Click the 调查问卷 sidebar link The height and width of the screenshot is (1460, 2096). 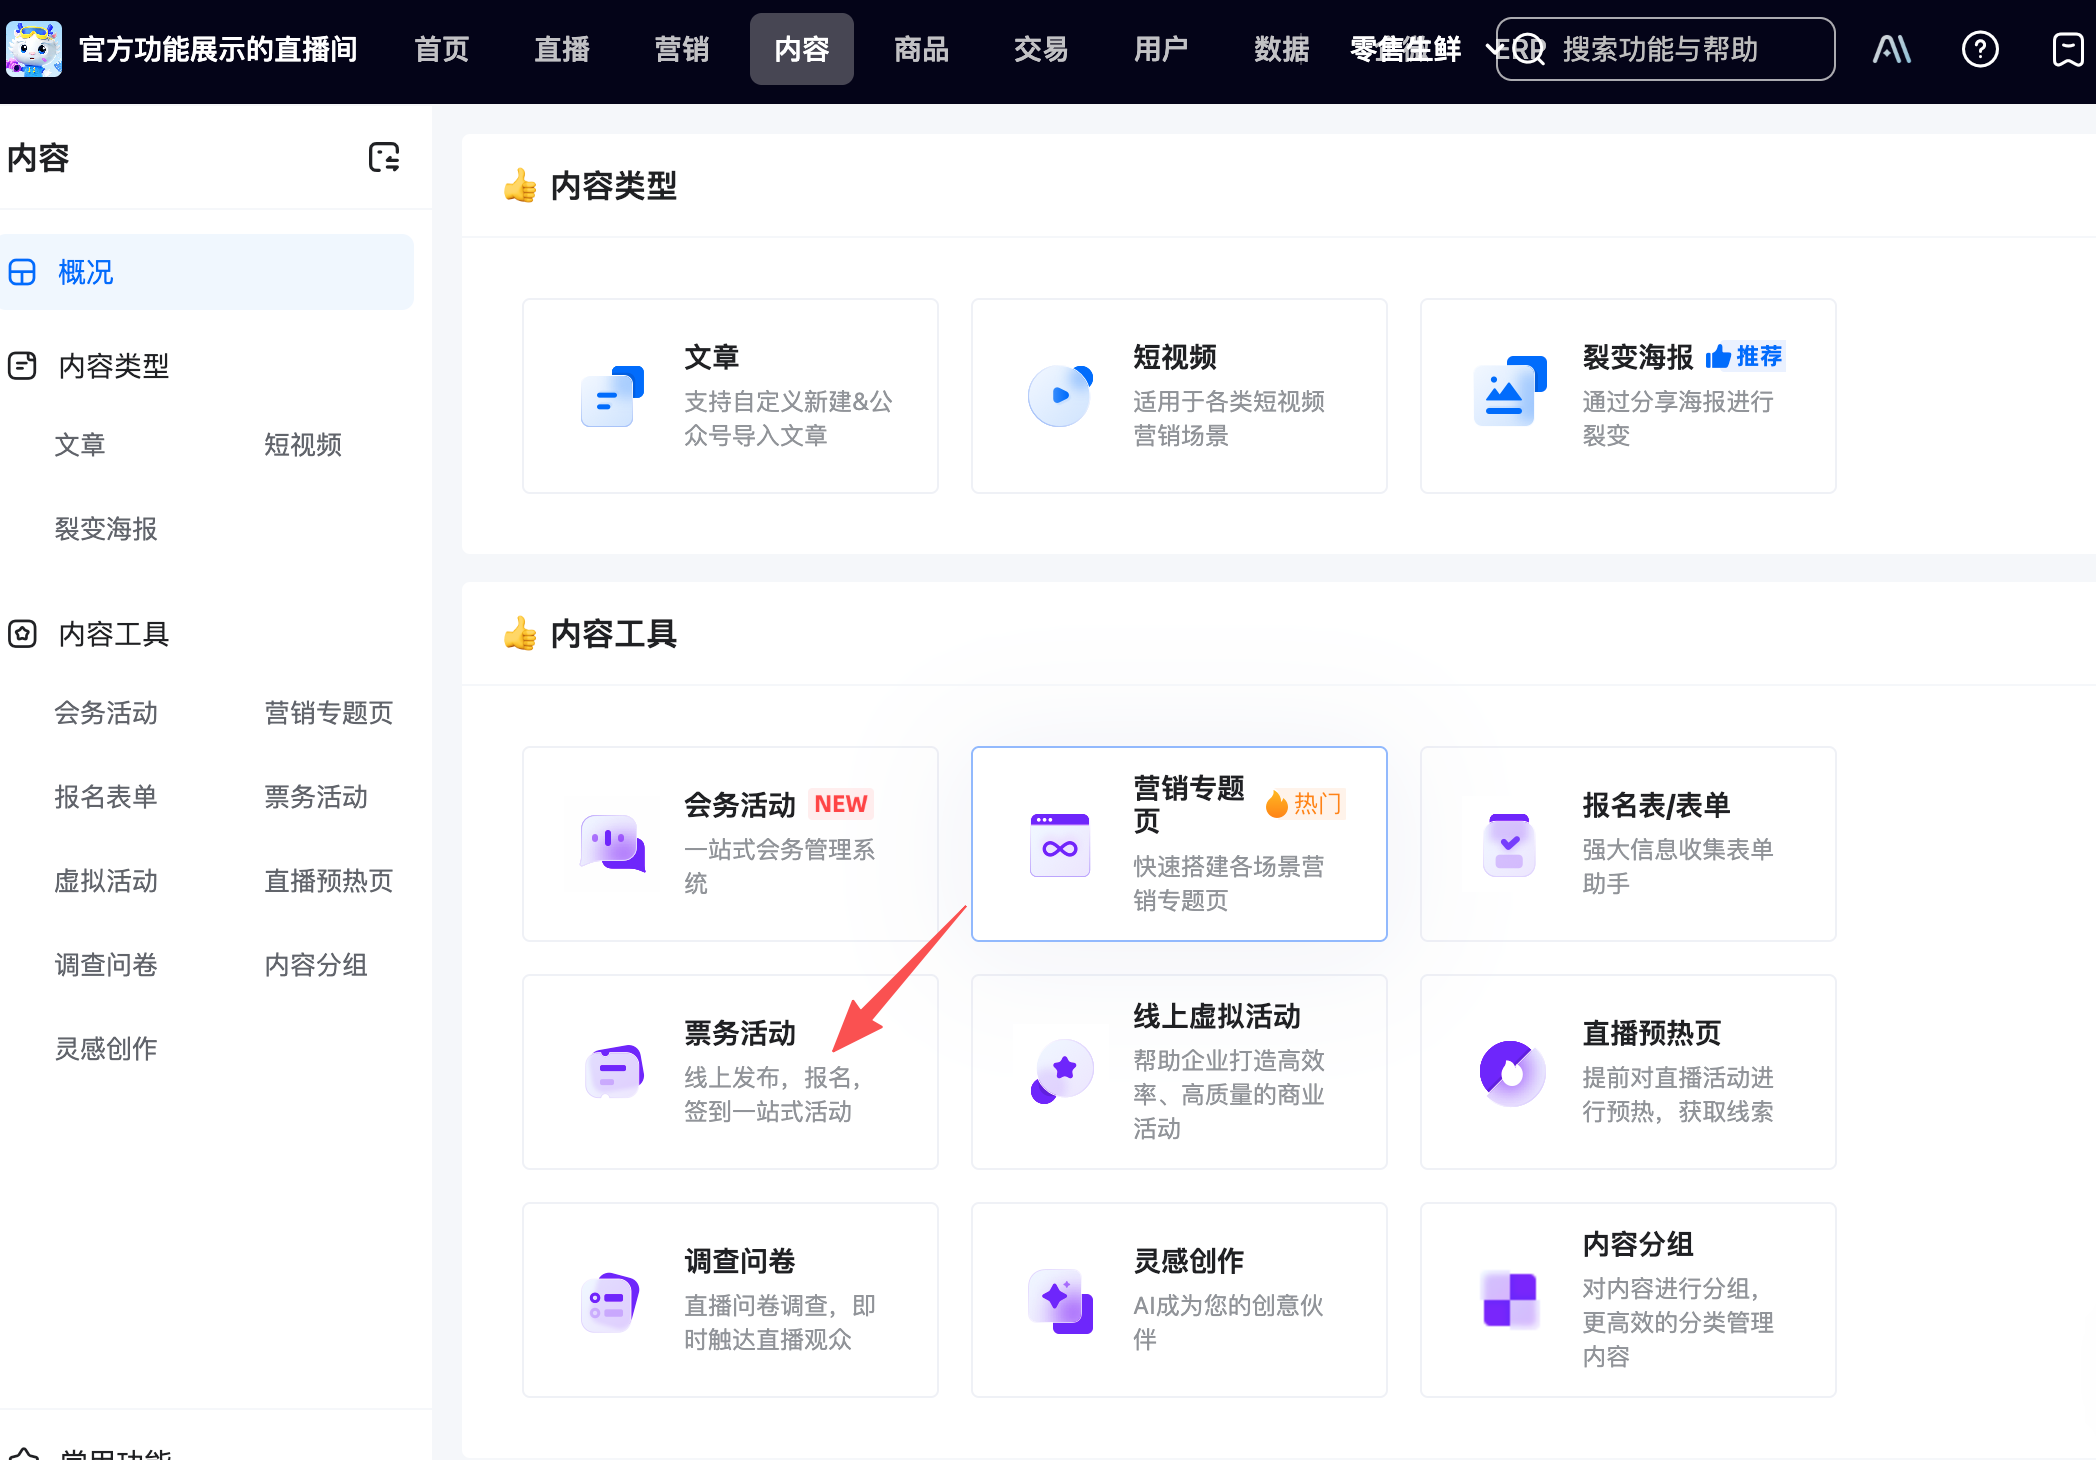coord(106,965)
